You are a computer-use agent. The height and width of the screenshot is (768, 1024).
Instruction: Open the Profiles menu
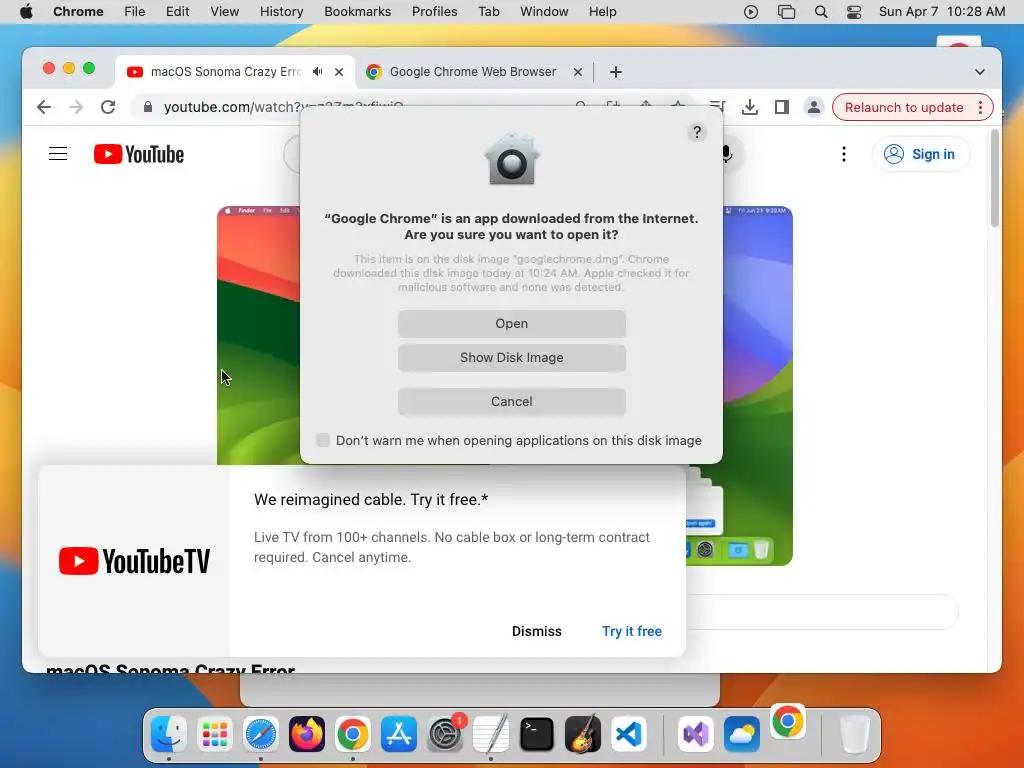click(x=434, y=12)
